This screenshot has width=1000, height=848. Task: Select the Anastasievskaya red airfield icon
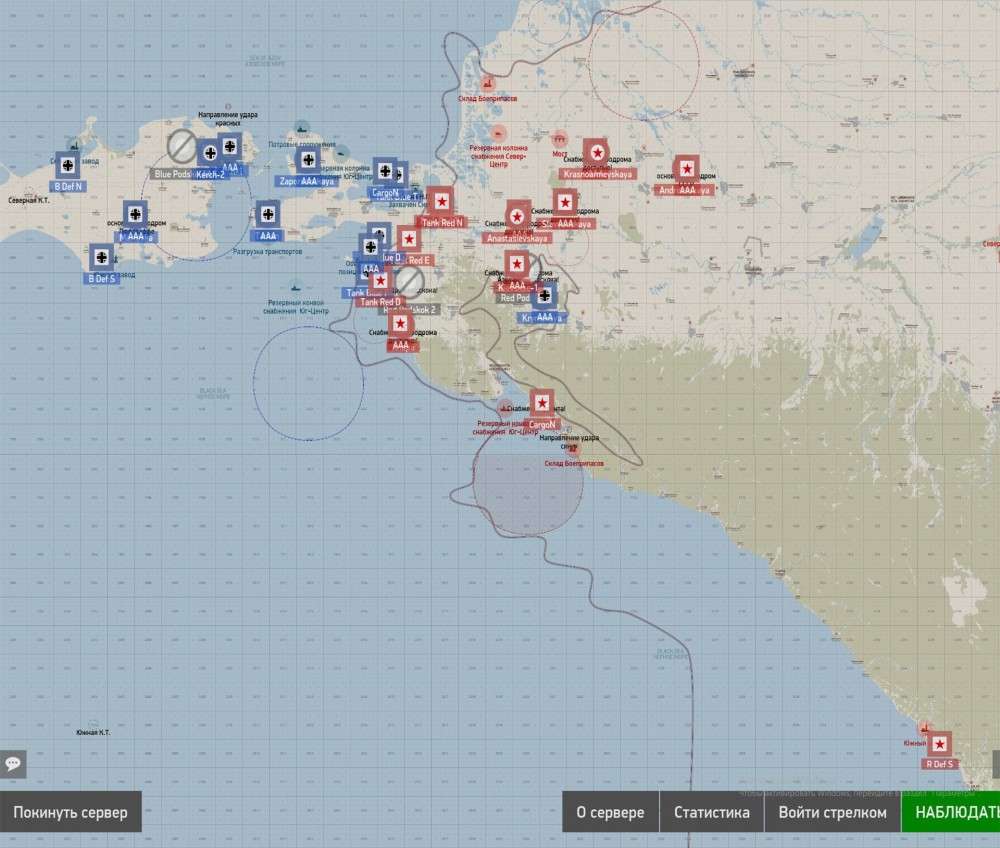point(517,217)
